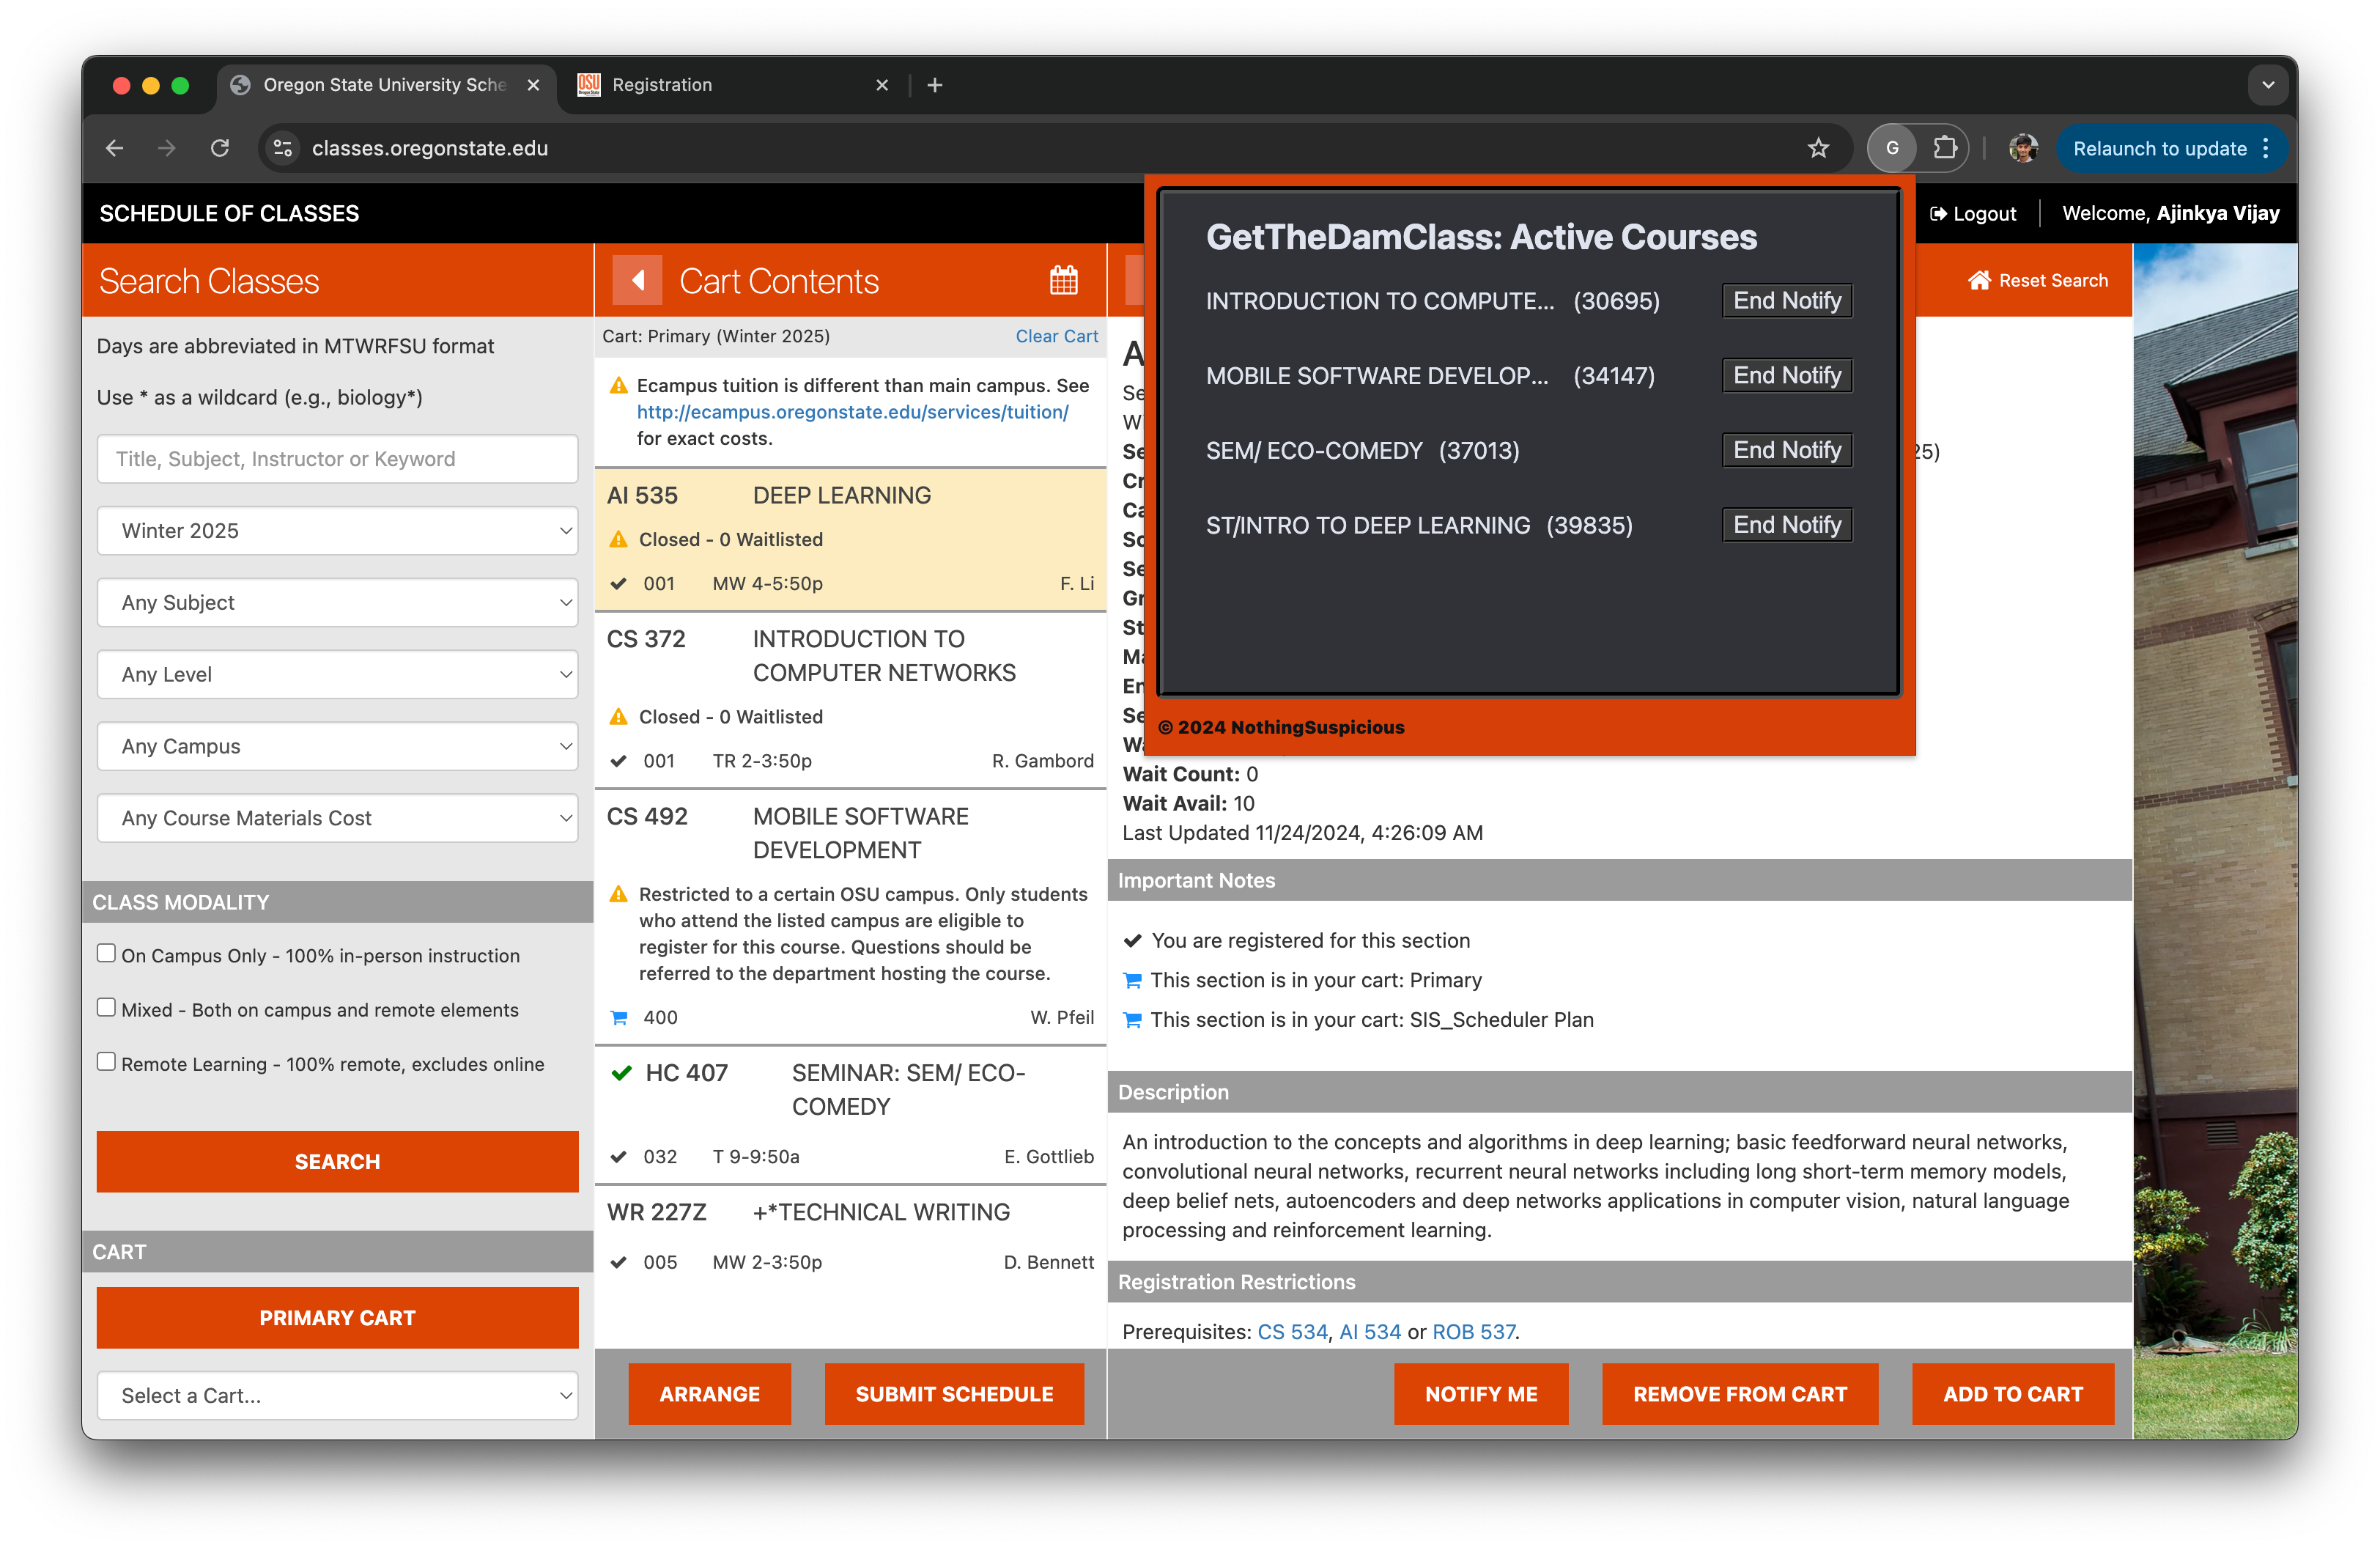Reload the page with refresh icon
This screenshot has width=2380, height=1548.
tap(220, 148)
